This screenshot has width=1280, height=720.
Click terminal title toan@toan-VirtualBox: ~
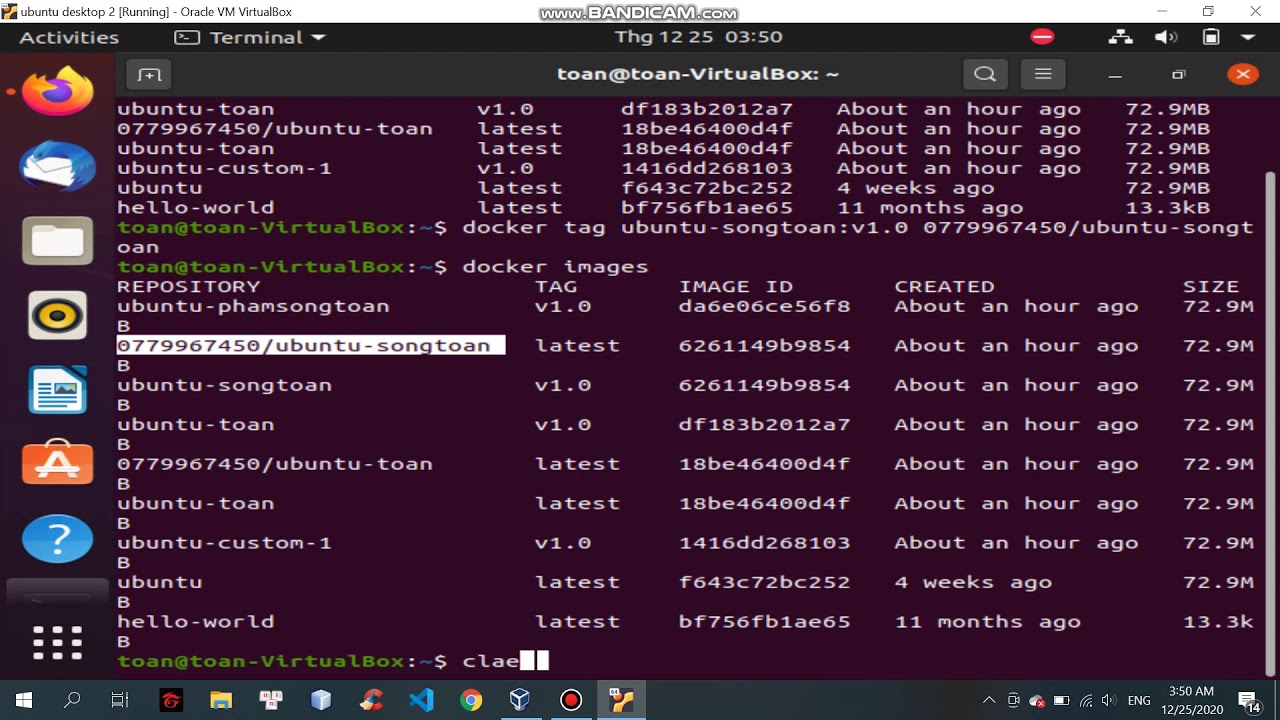click(697, 74)
